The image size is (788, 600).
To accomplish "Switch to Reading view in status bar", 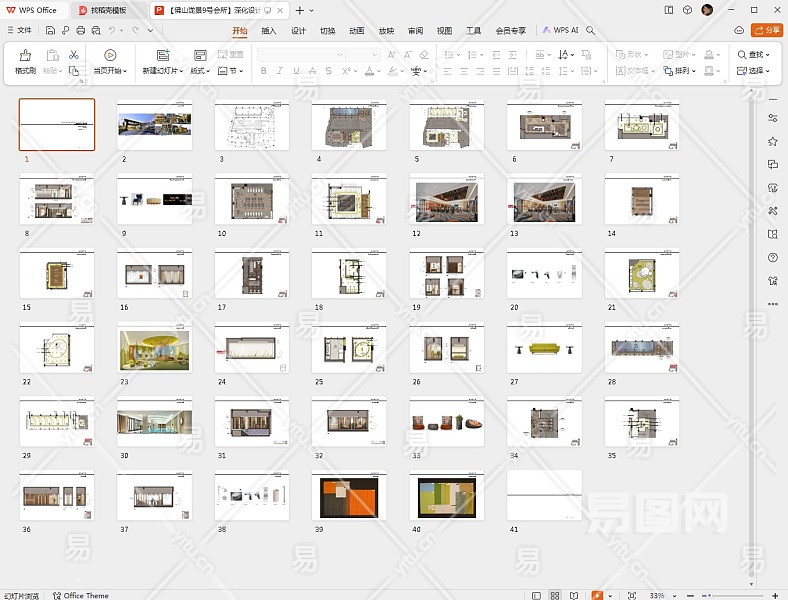I will coord(575,595).
